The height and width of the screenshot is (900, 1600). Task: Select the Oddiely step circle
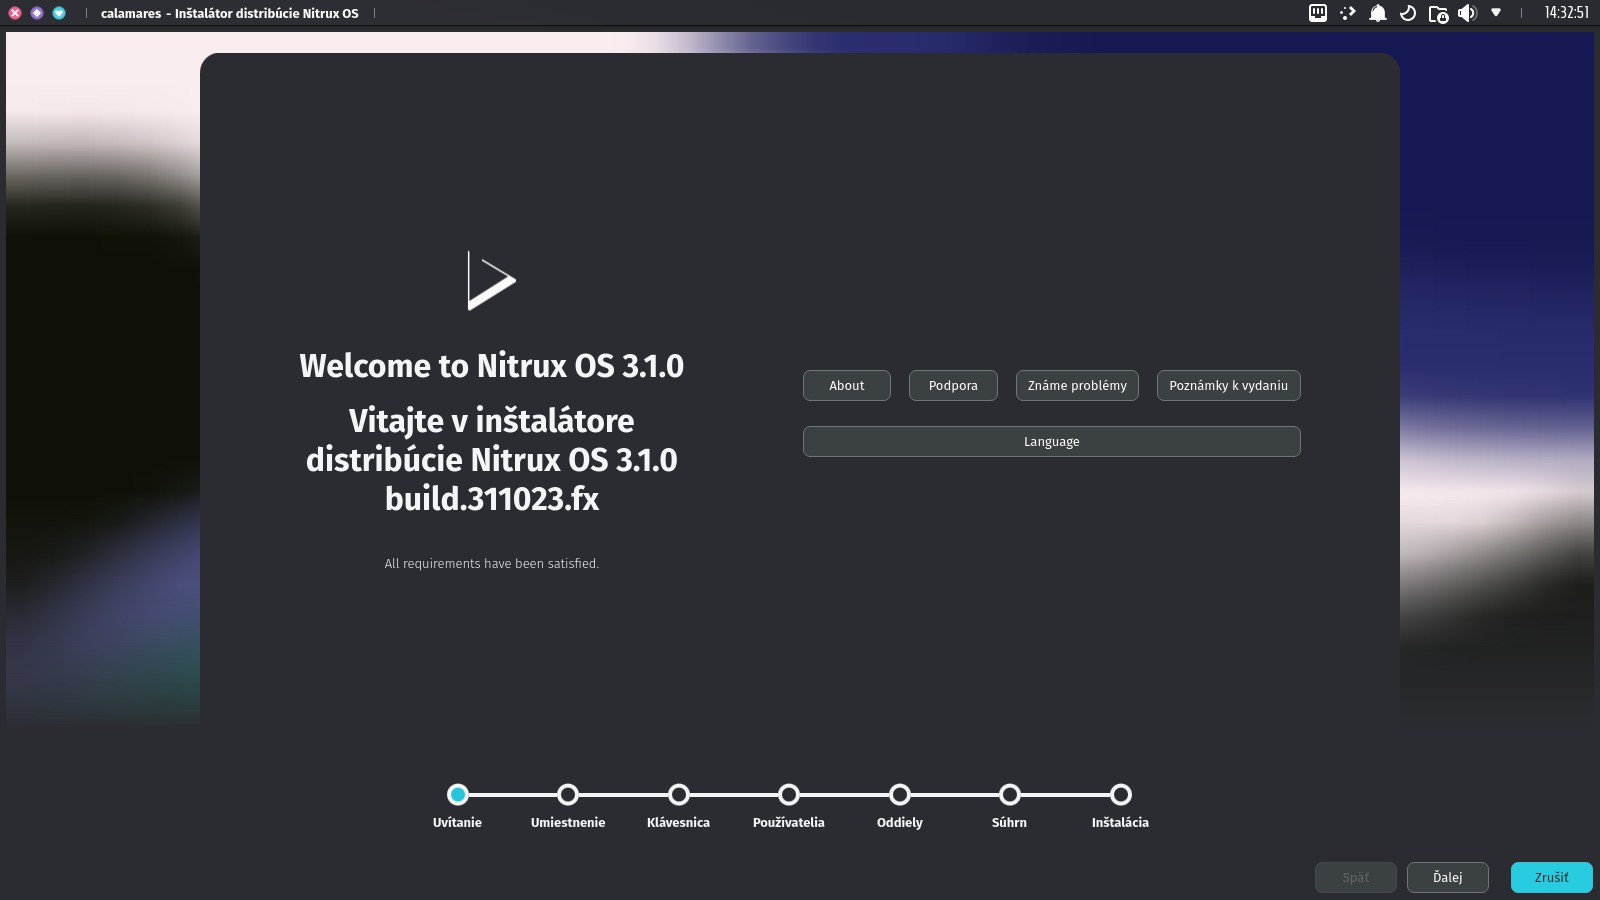click(x=900, y=794)
